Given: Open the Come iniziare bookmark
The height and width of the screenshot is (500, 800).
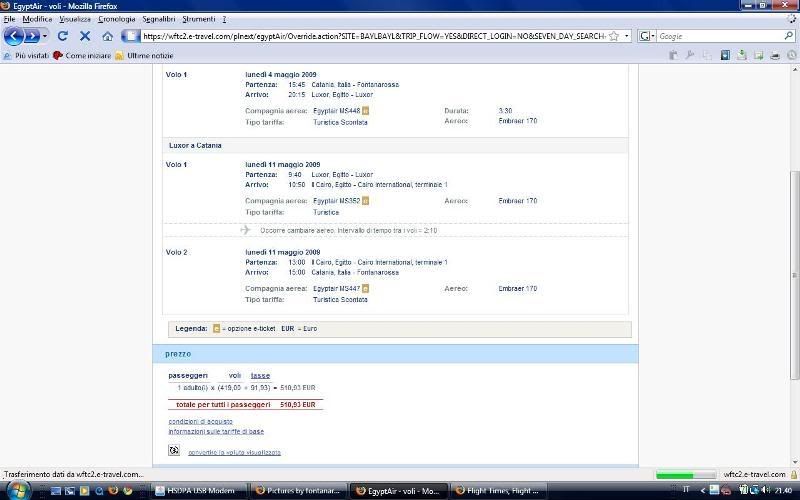Looking at the screenshot, I should click(82, 56).
